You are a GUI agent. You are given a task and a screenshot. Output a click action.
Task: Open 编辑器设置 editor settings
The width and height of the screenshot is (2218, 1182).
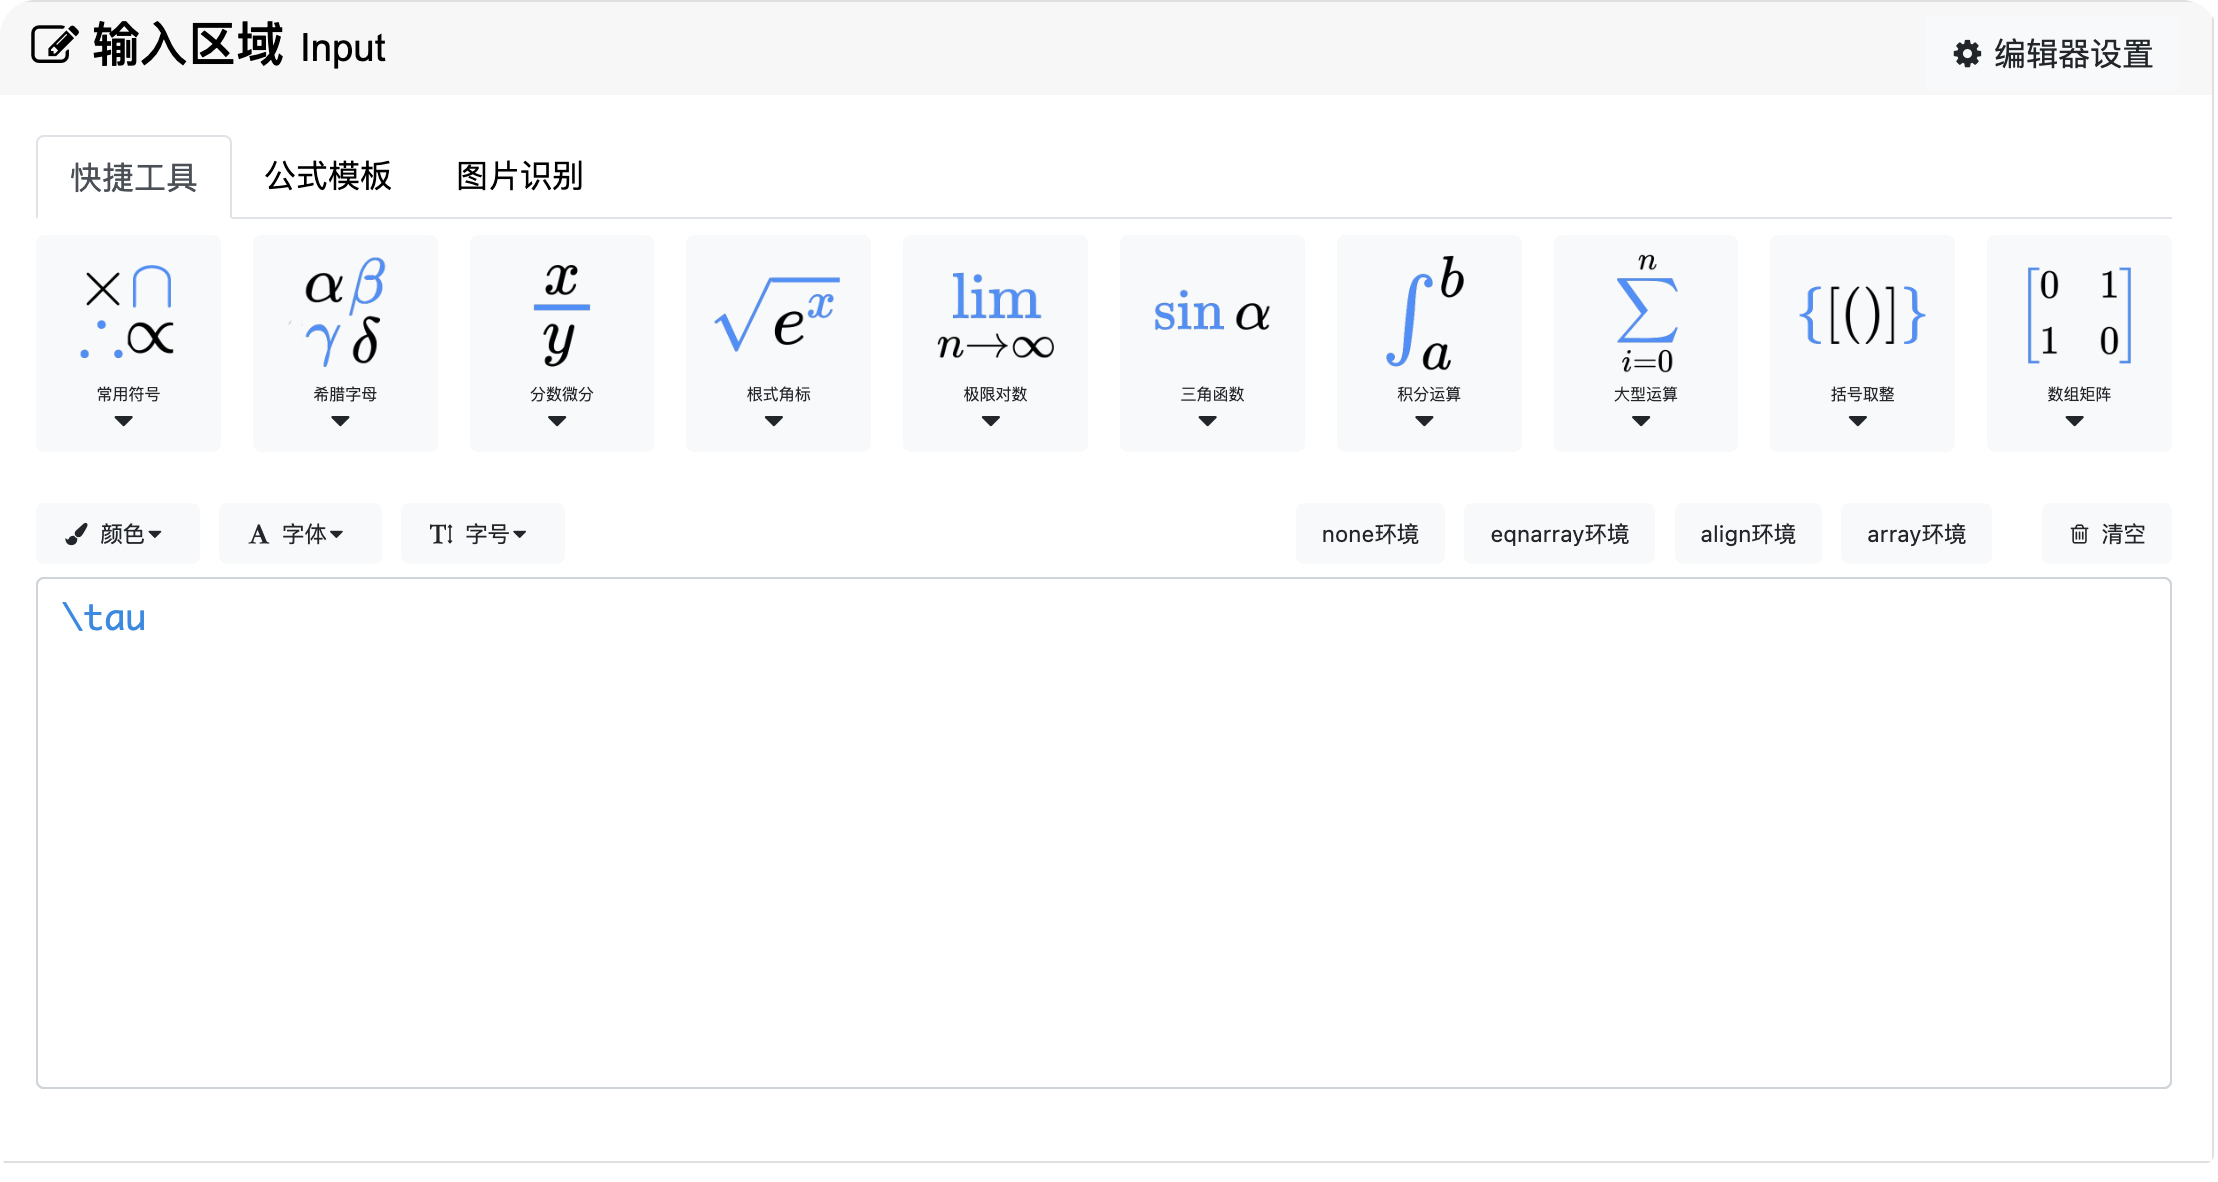point(2053,54)
